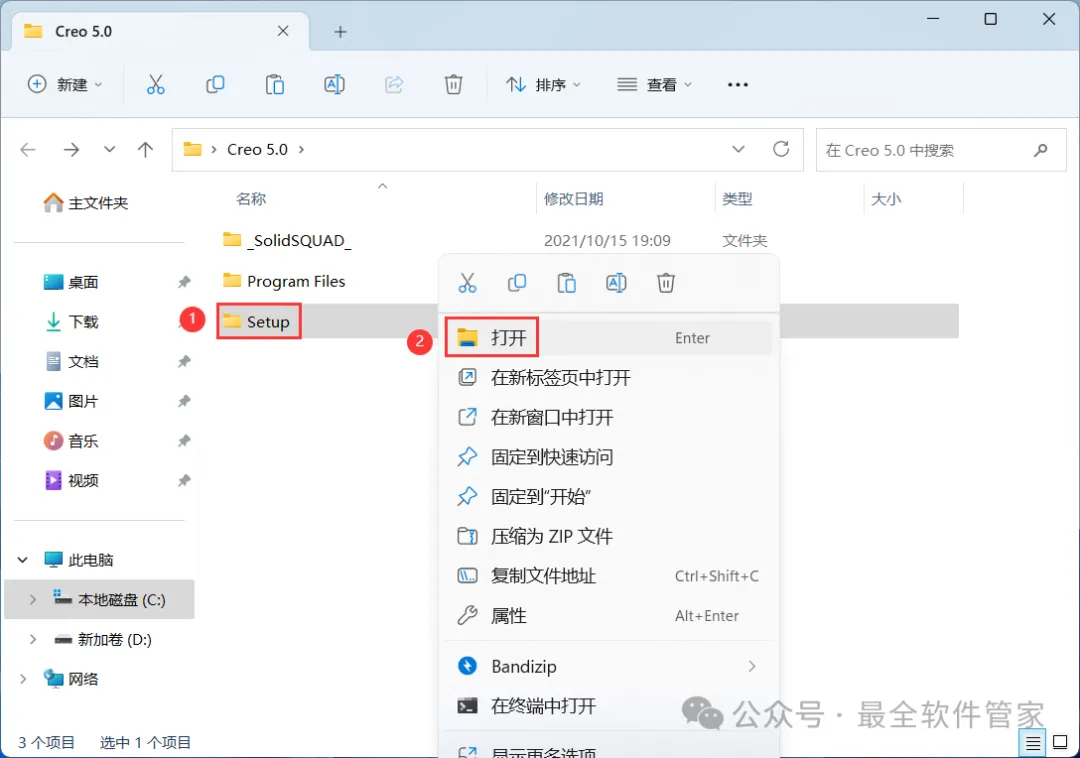
Task: Sort by 修改日期 column header
Action: pos(573,199)
